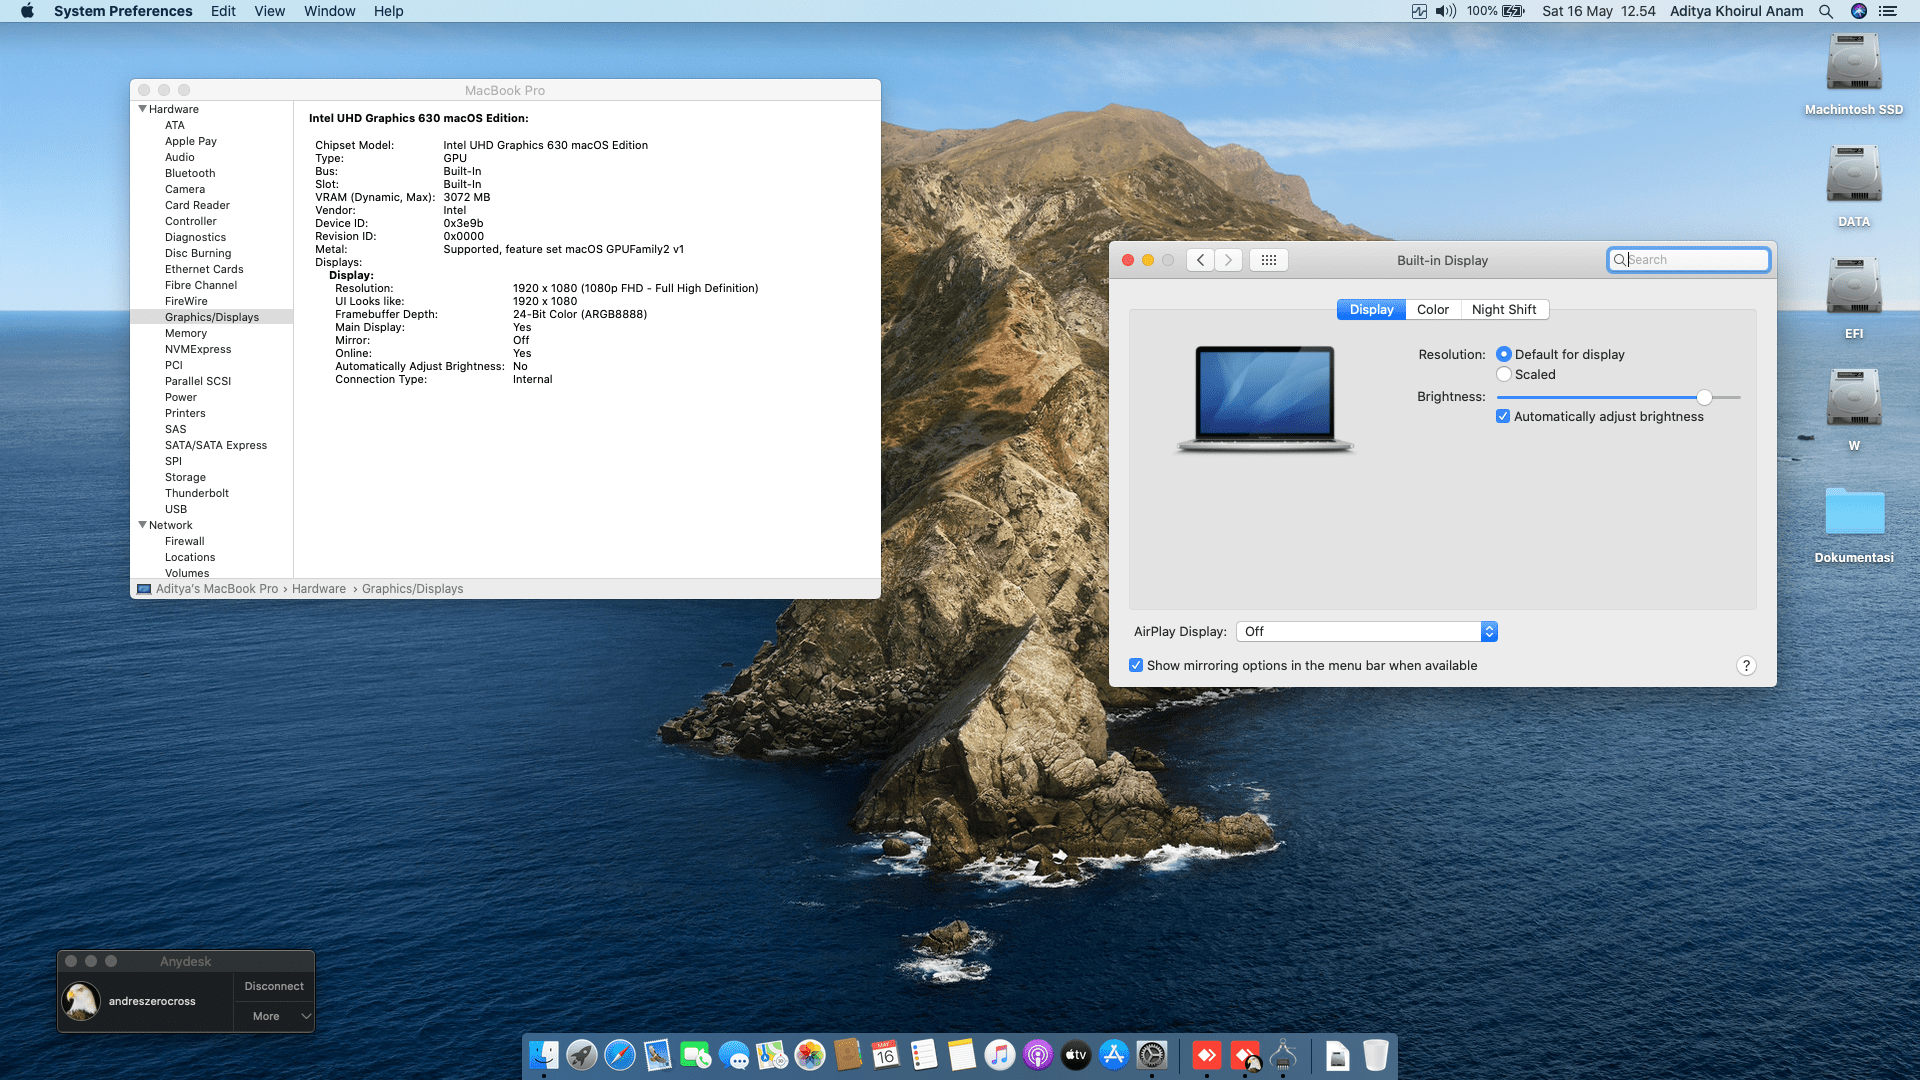Switch to Night Shift tab
1920x1080 pixels.
pyautogui.click(x=1504, y=310)
